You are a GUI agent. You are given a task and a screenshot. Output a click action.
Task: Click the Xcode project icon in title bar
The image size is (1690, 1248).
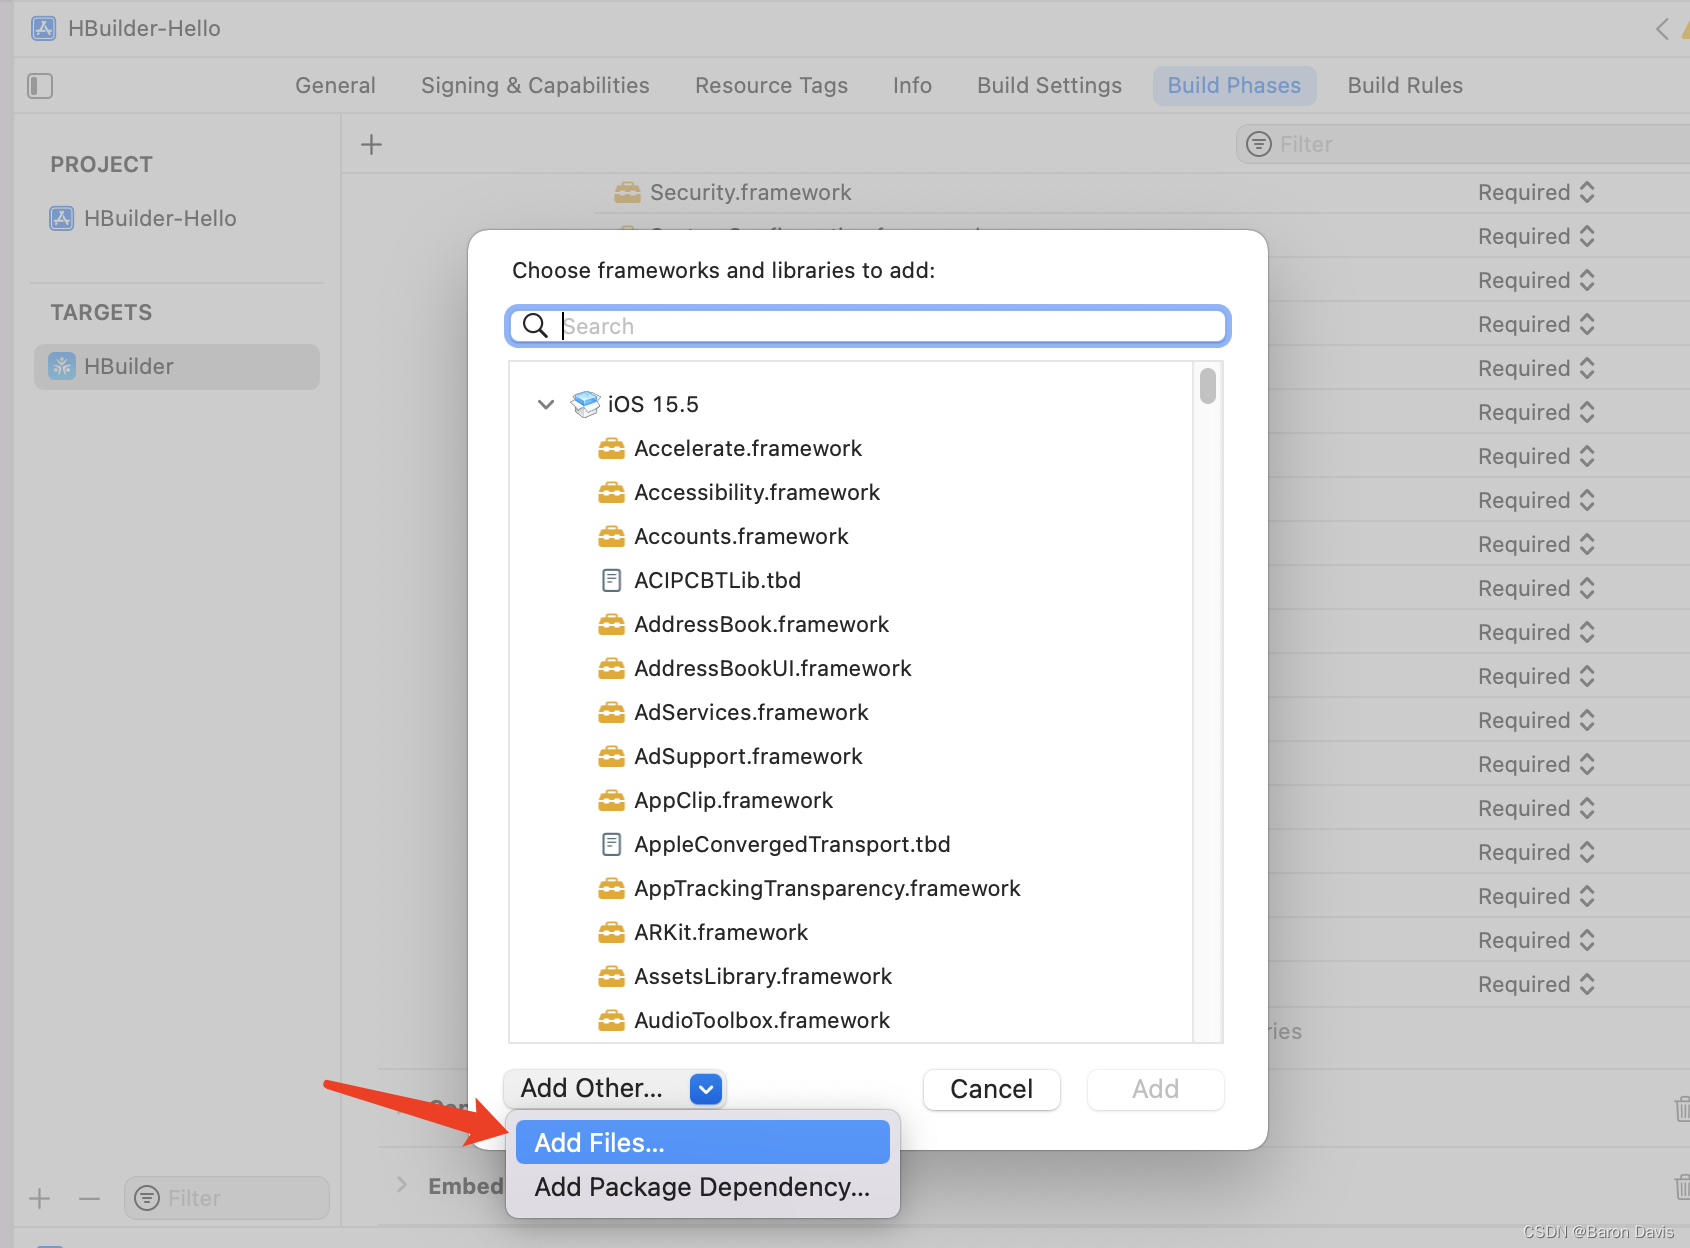(44, 28)
